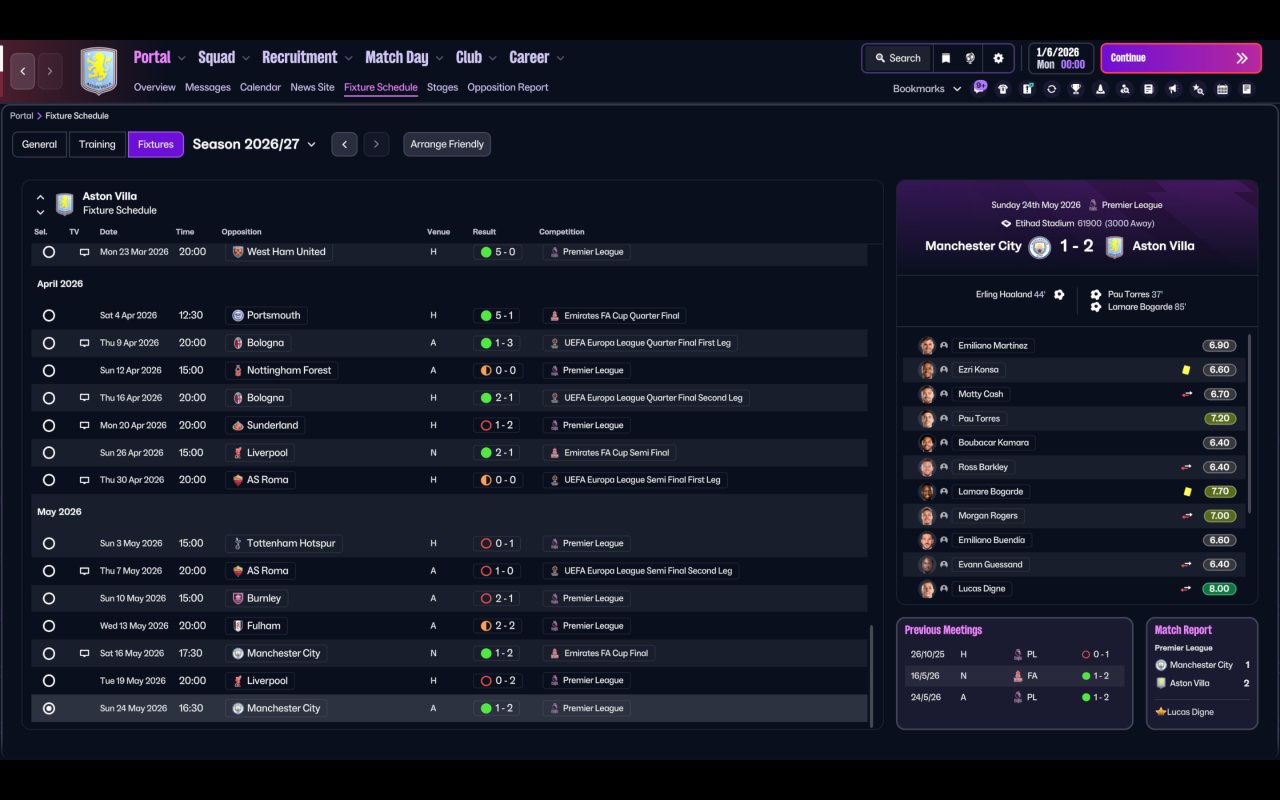Click the calendar icon in the bookmarks bar

point(1222,89)
